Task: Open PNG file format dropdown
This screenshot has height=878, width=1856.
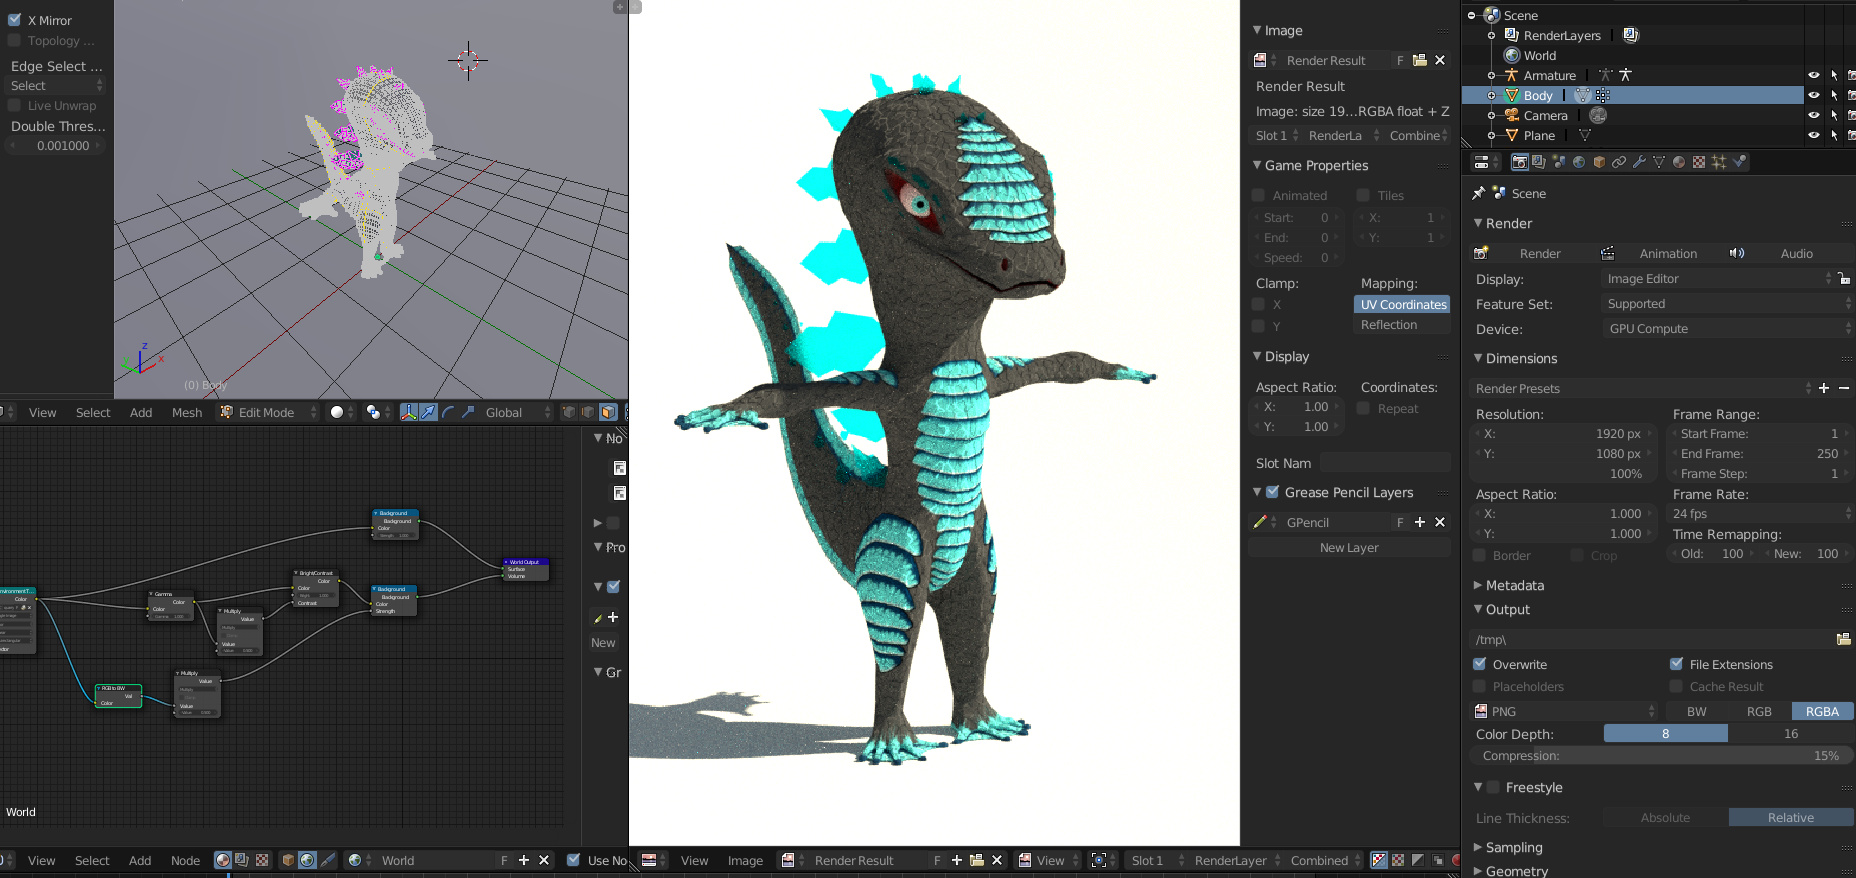Action: tap(1564, 712)
